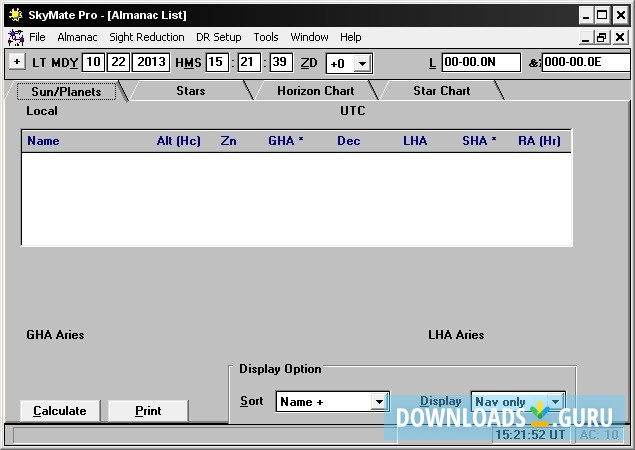Open the MDI document icon beside File
The image size is (635, 450).
16,37
